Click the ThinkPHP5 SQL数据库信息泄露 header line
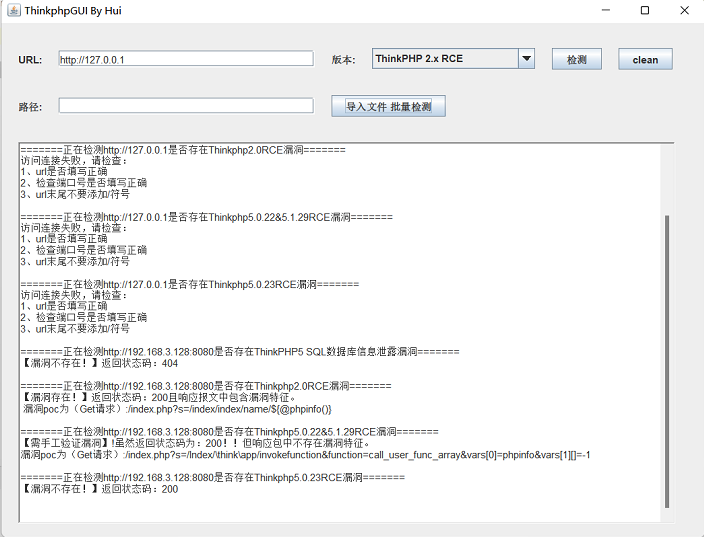 click(x=240, y=352)
